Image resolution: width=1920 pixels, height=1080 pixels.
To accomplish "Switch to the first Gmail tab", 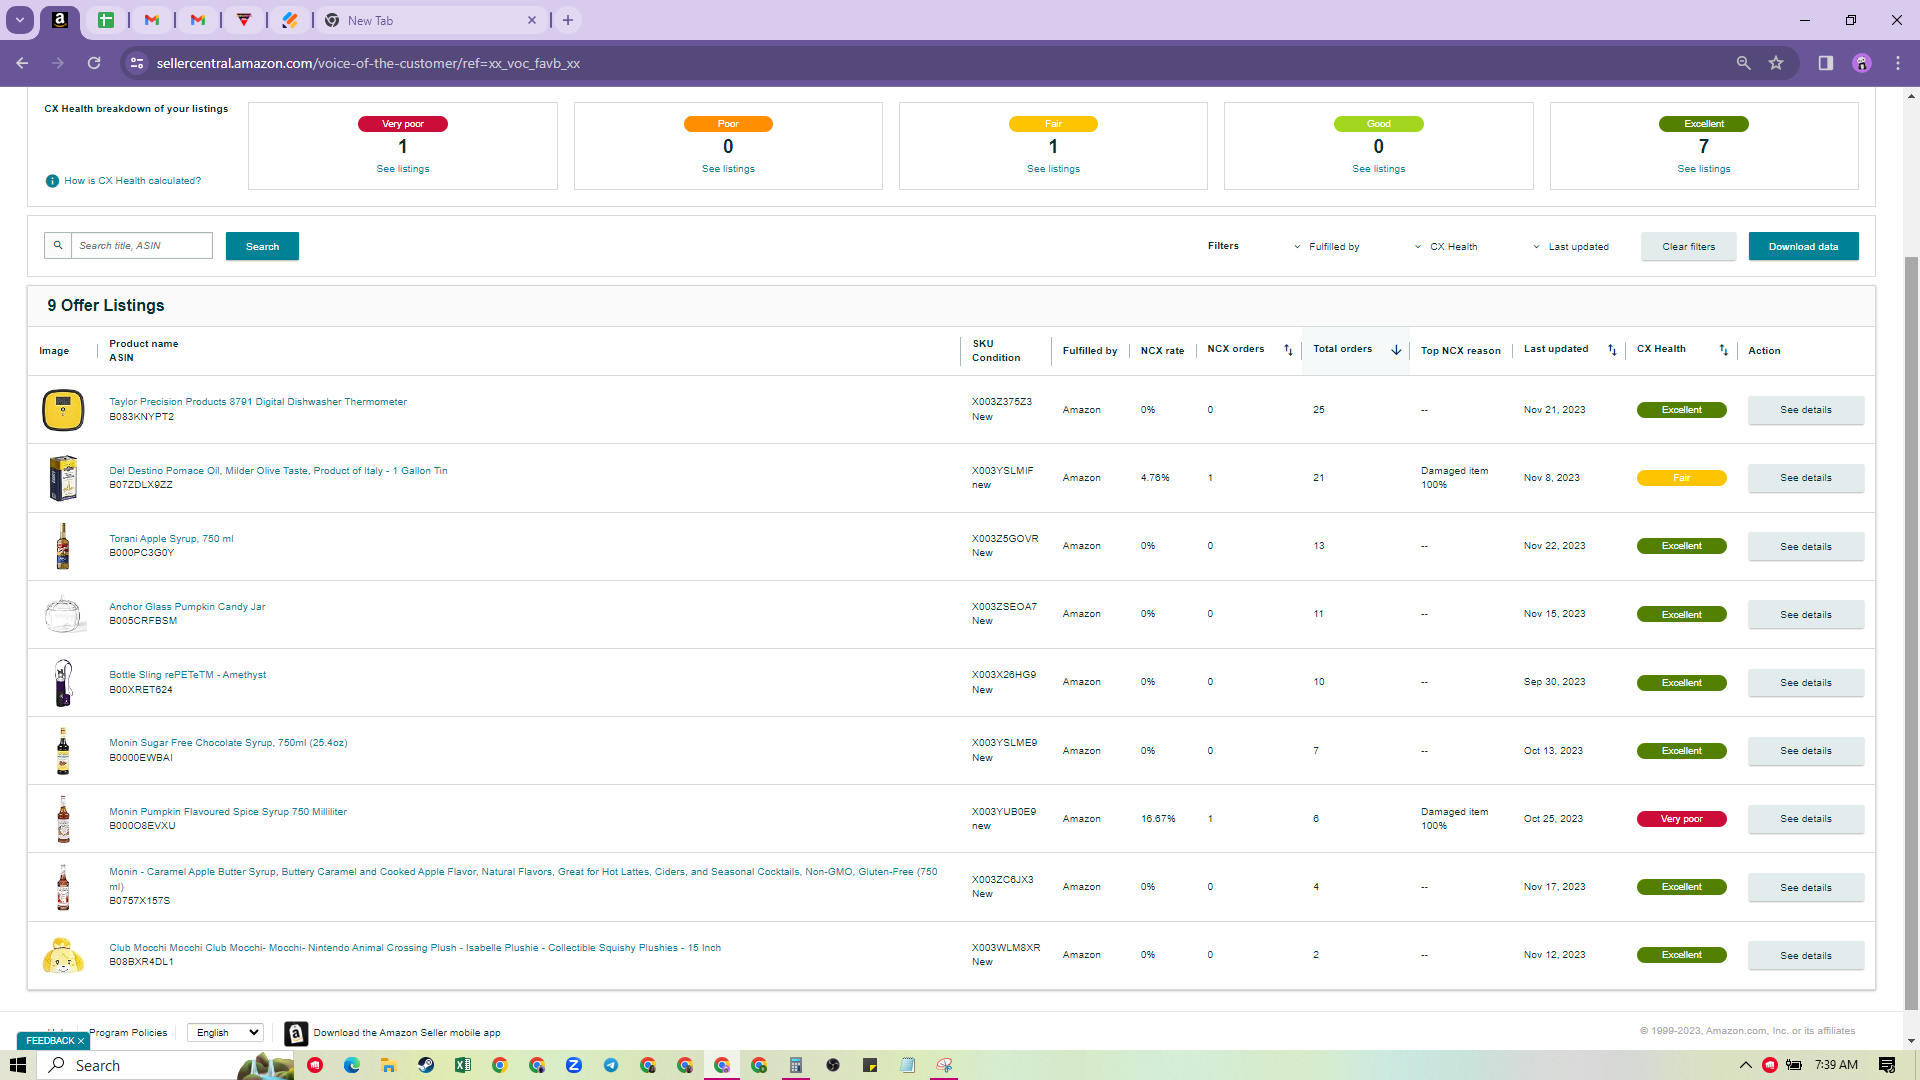I will (x=152, y=20).
